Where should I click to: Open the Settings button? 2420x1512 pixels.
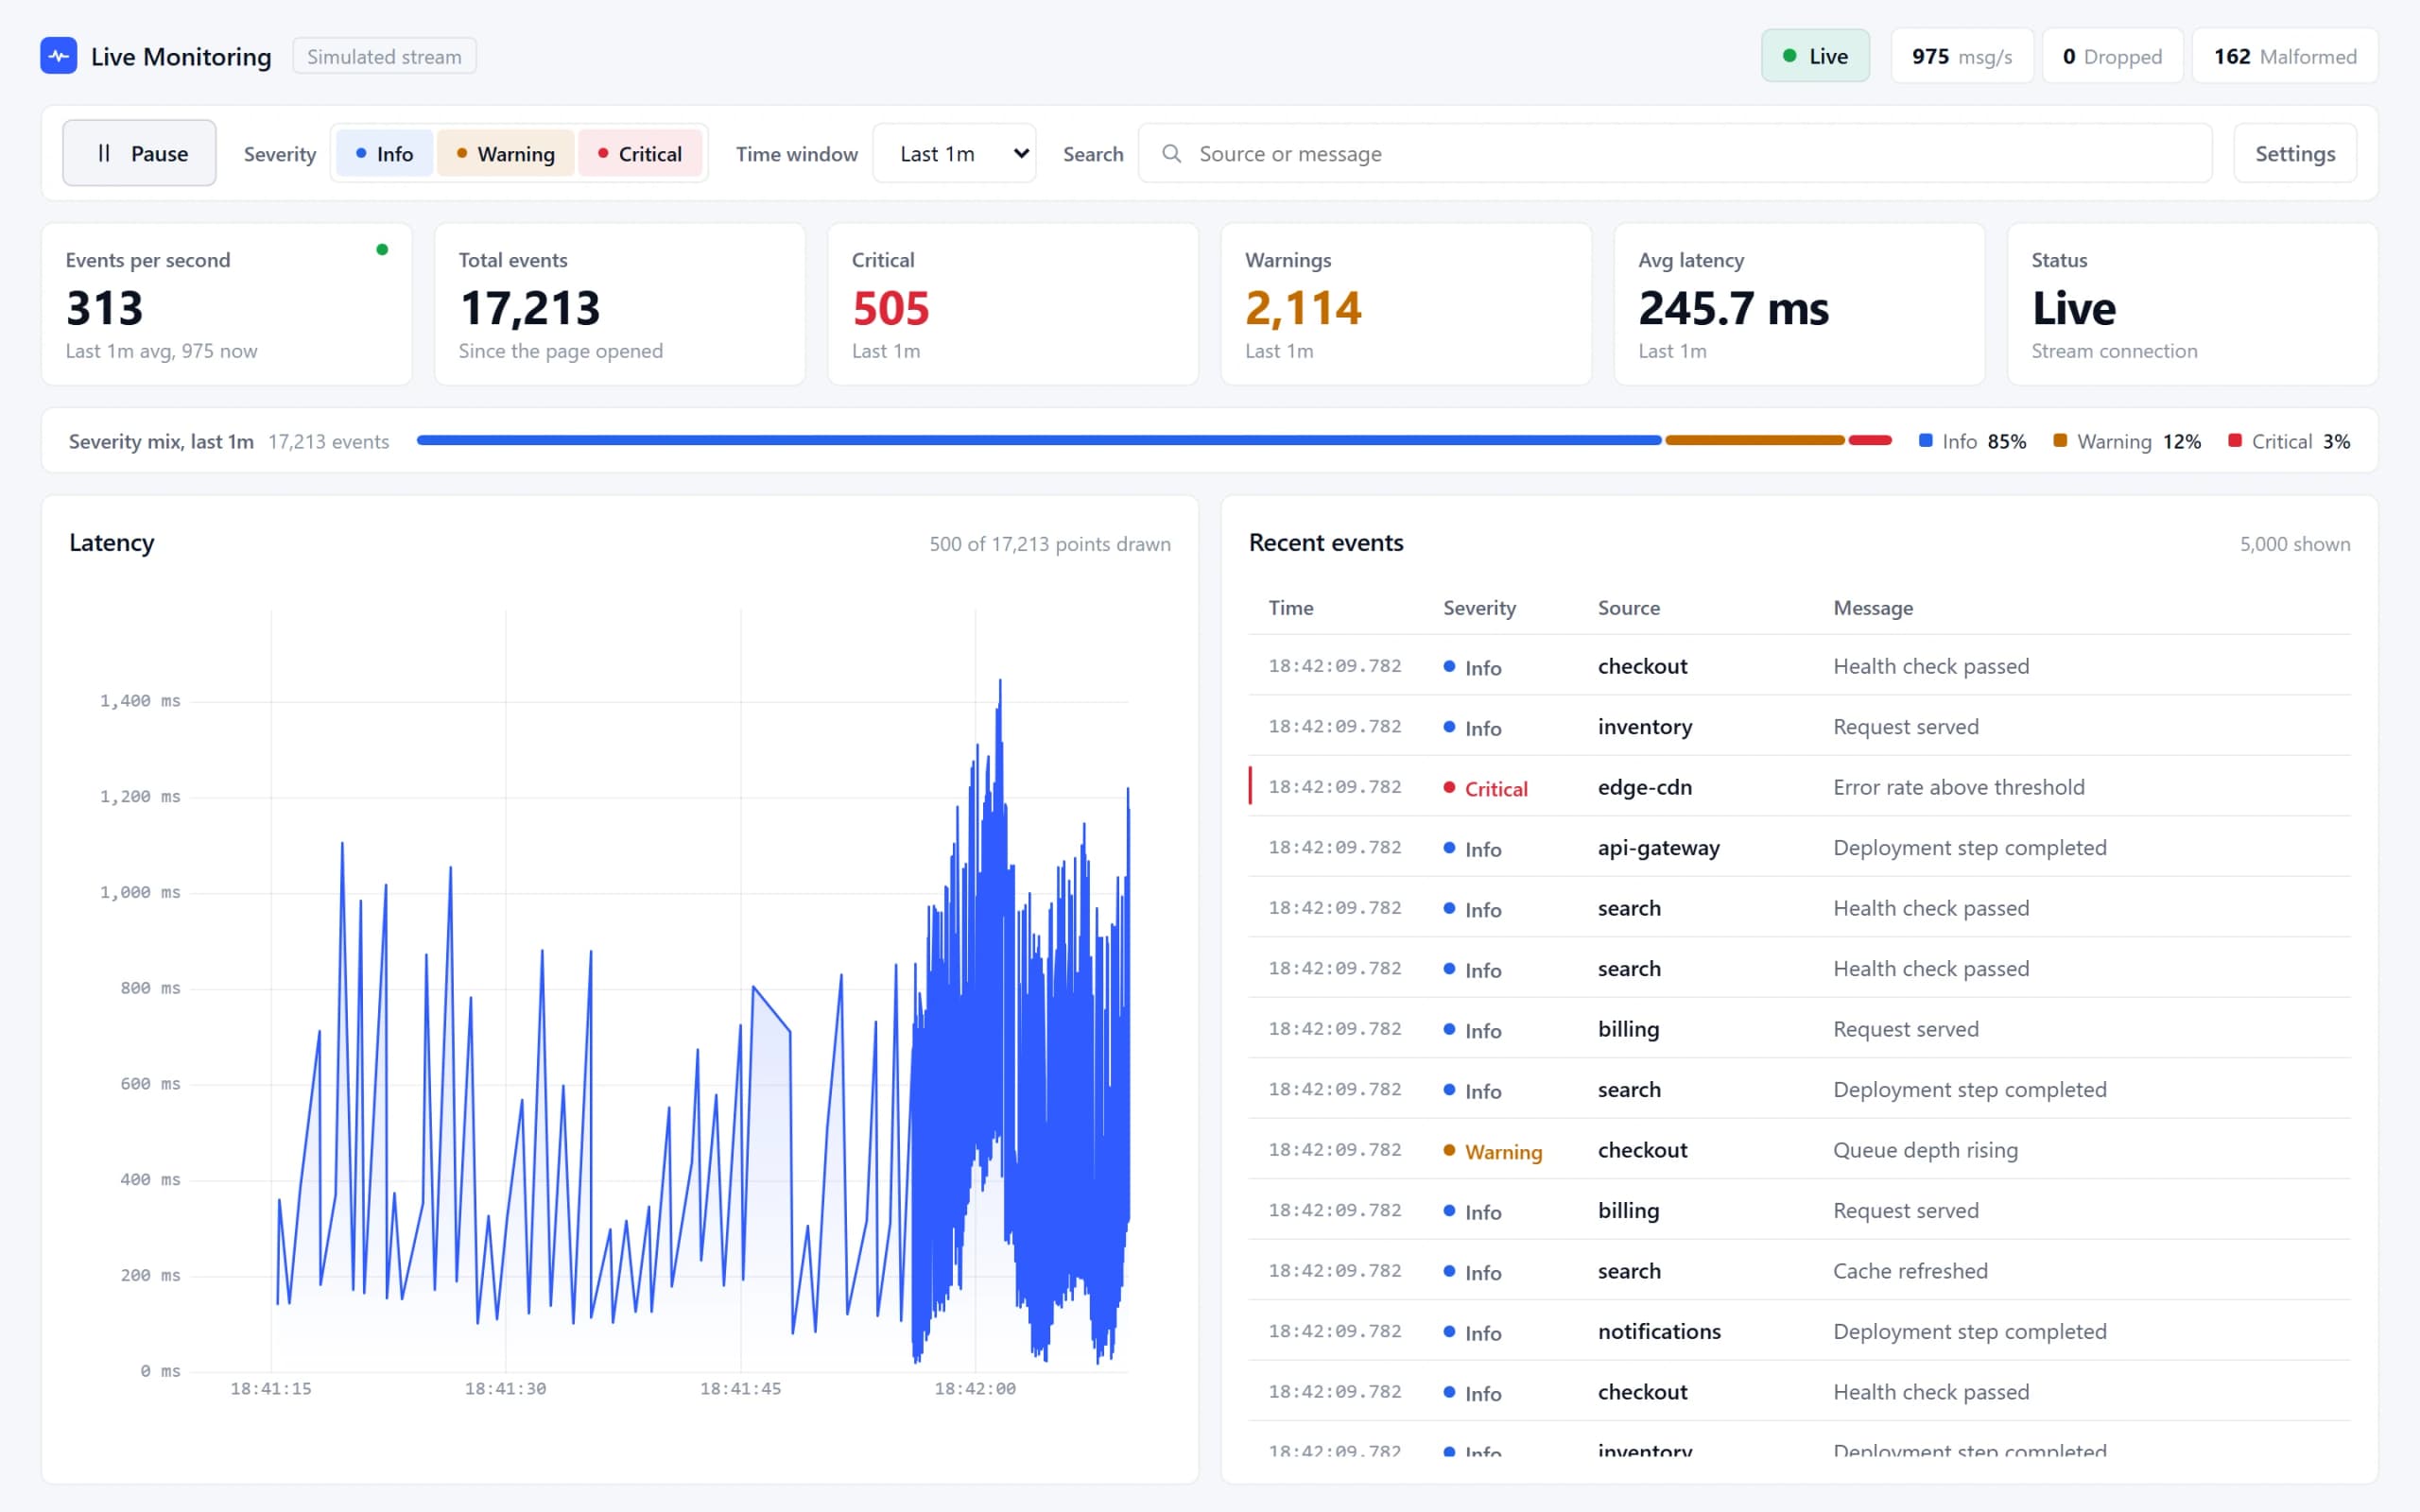(x=2295, y=154)
